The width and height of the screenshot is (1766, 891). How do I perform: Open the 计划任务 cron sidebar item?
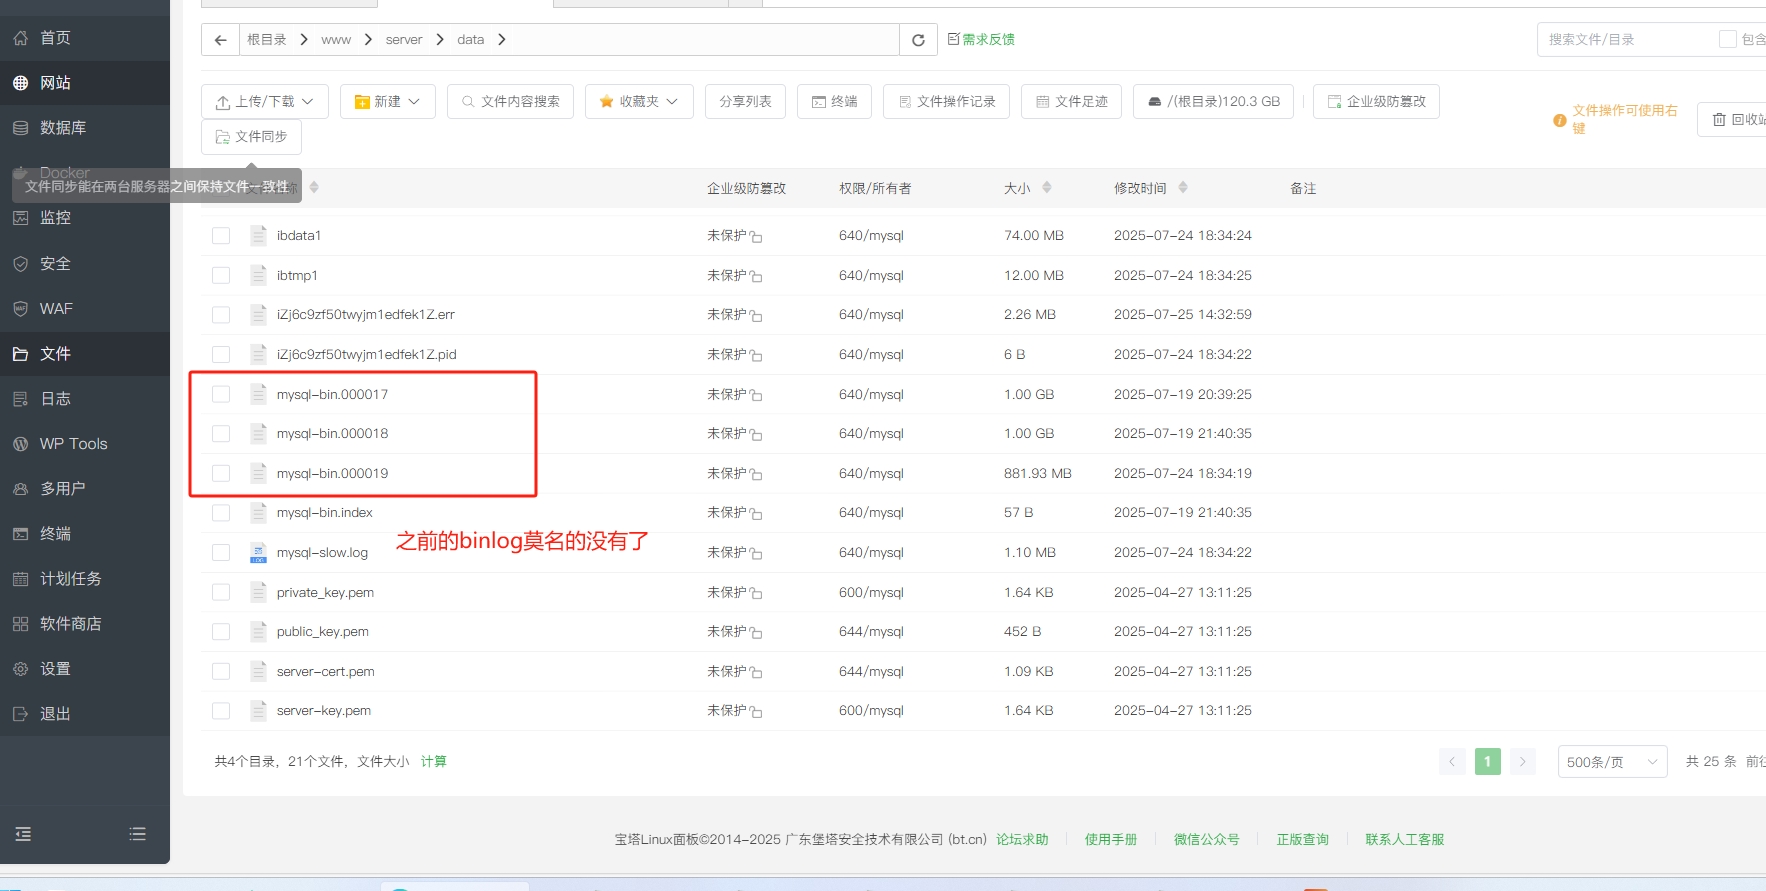point(84,579)
